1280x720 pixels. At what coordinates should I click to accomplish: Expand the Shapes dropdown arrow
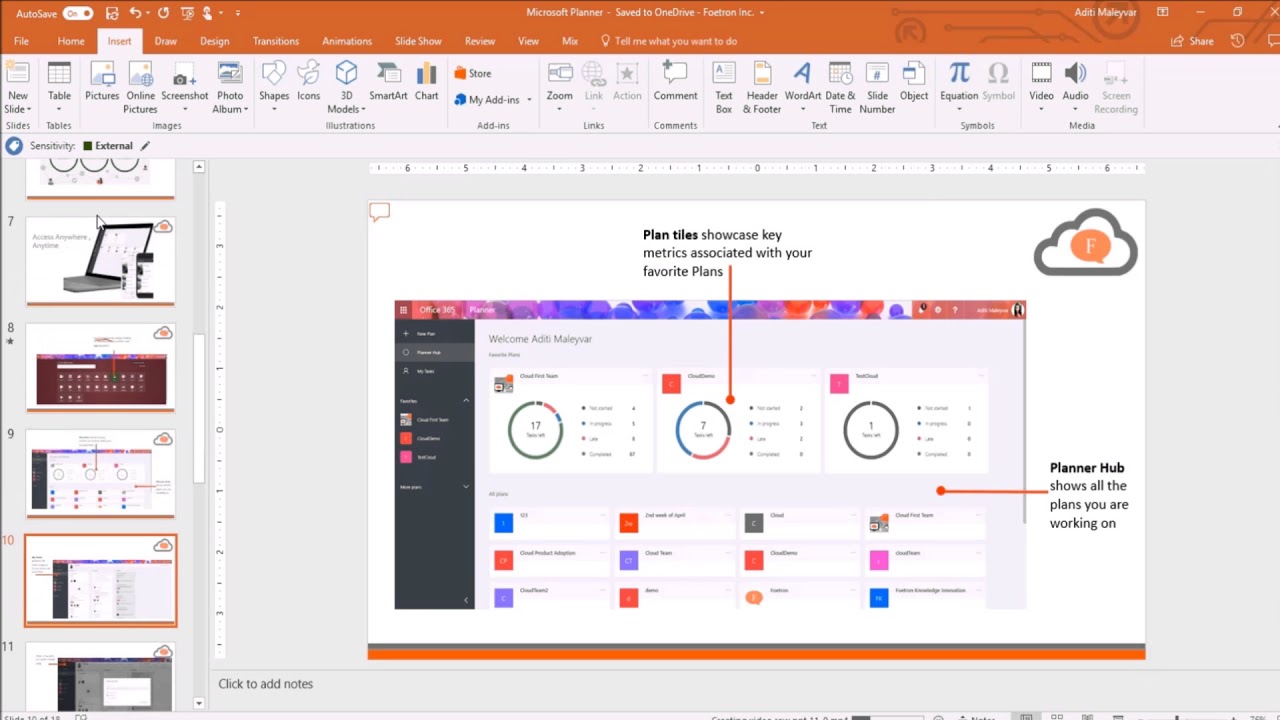click(x=274, y=109)
